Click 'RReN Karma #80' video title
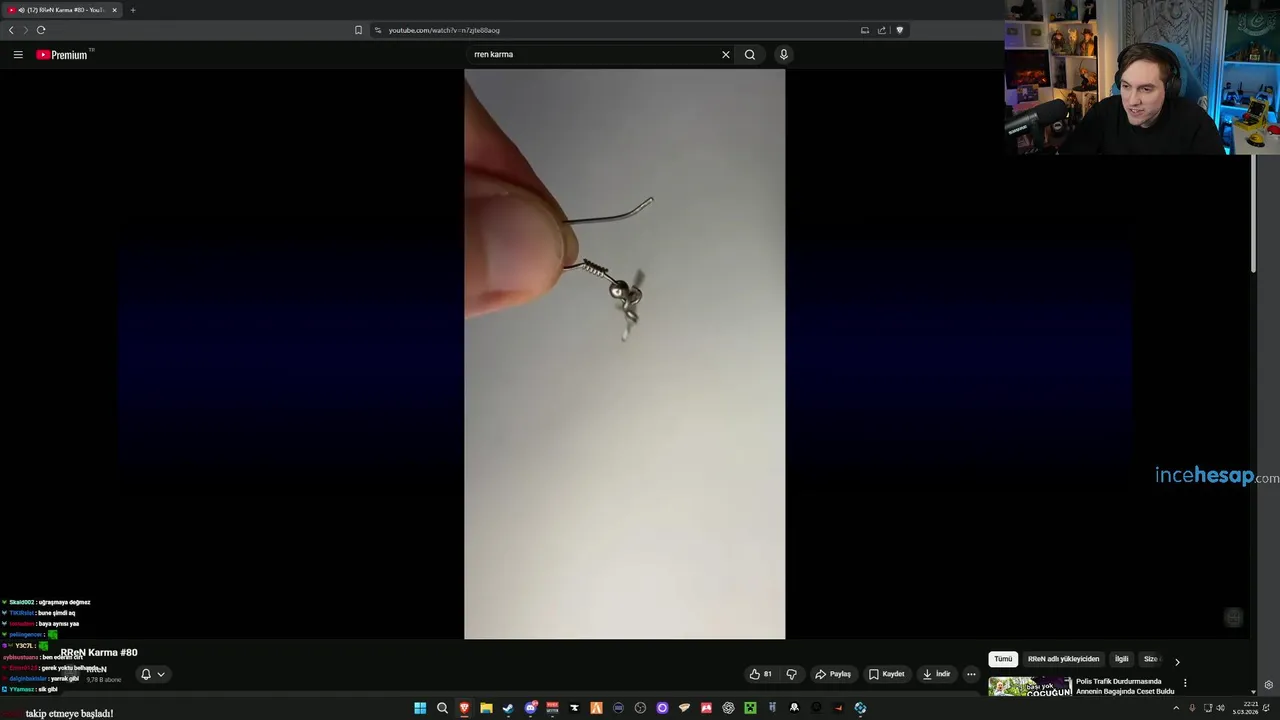The image size is (1280, 720). (x=99, y=652)
